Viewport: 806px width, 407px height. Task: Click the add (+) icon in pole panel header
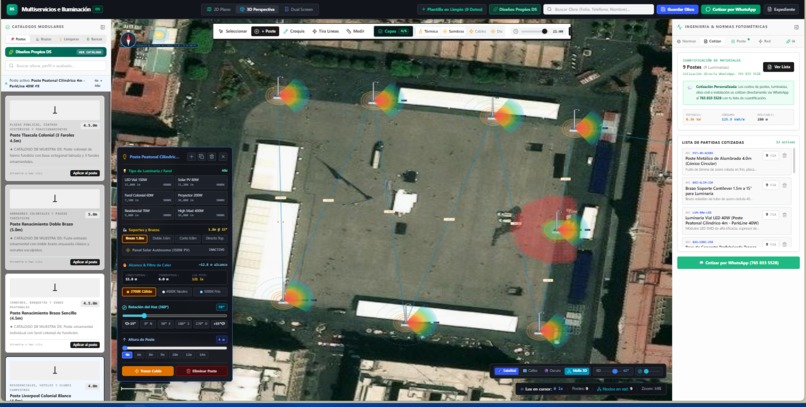click(x=191, y=157)
